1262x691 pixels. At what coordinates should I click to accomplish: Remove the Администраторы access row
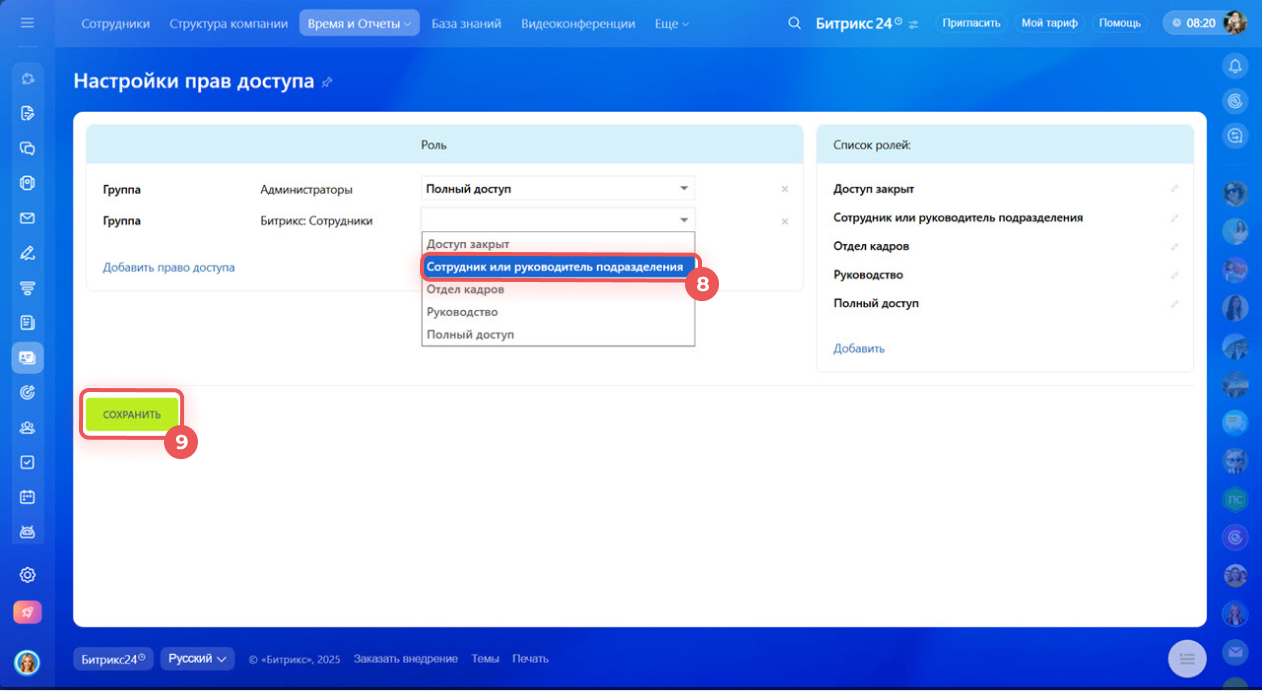(x=784, y=189)
